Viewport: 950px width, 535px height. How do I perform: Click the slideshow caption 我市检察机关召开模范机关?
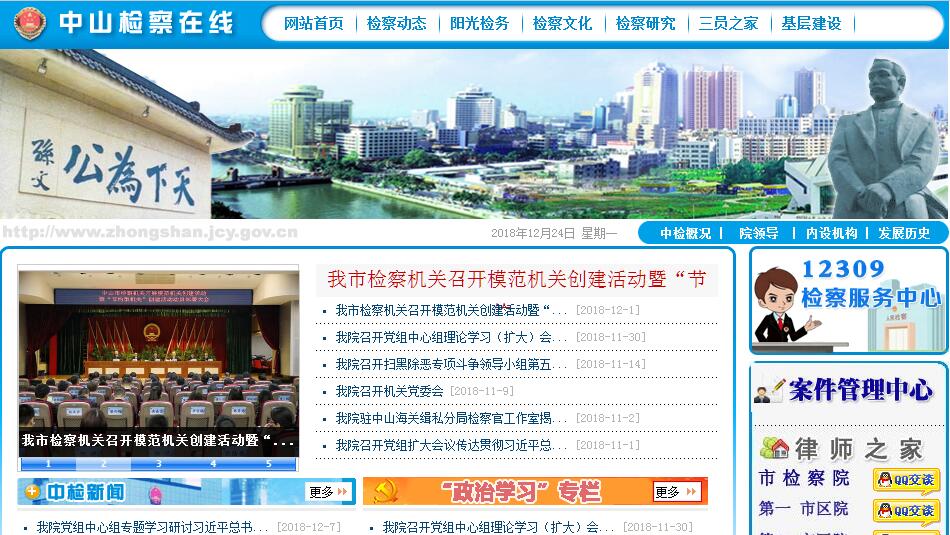pyautogui.click(x=158, y=440)
